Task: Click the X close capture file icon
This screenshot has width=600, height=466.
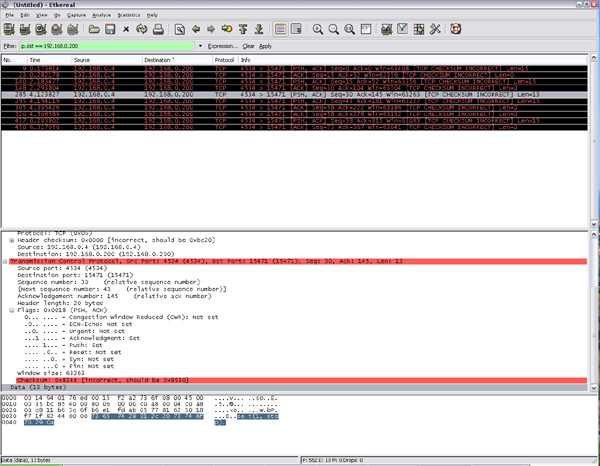Action: pos(127,30)
